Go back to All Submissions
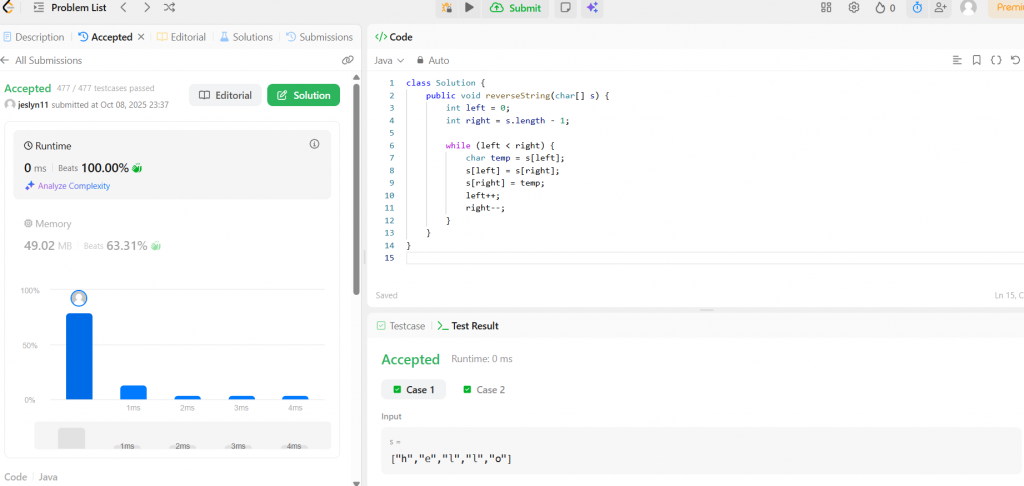 pyautogui.click(x=41, y=60)
